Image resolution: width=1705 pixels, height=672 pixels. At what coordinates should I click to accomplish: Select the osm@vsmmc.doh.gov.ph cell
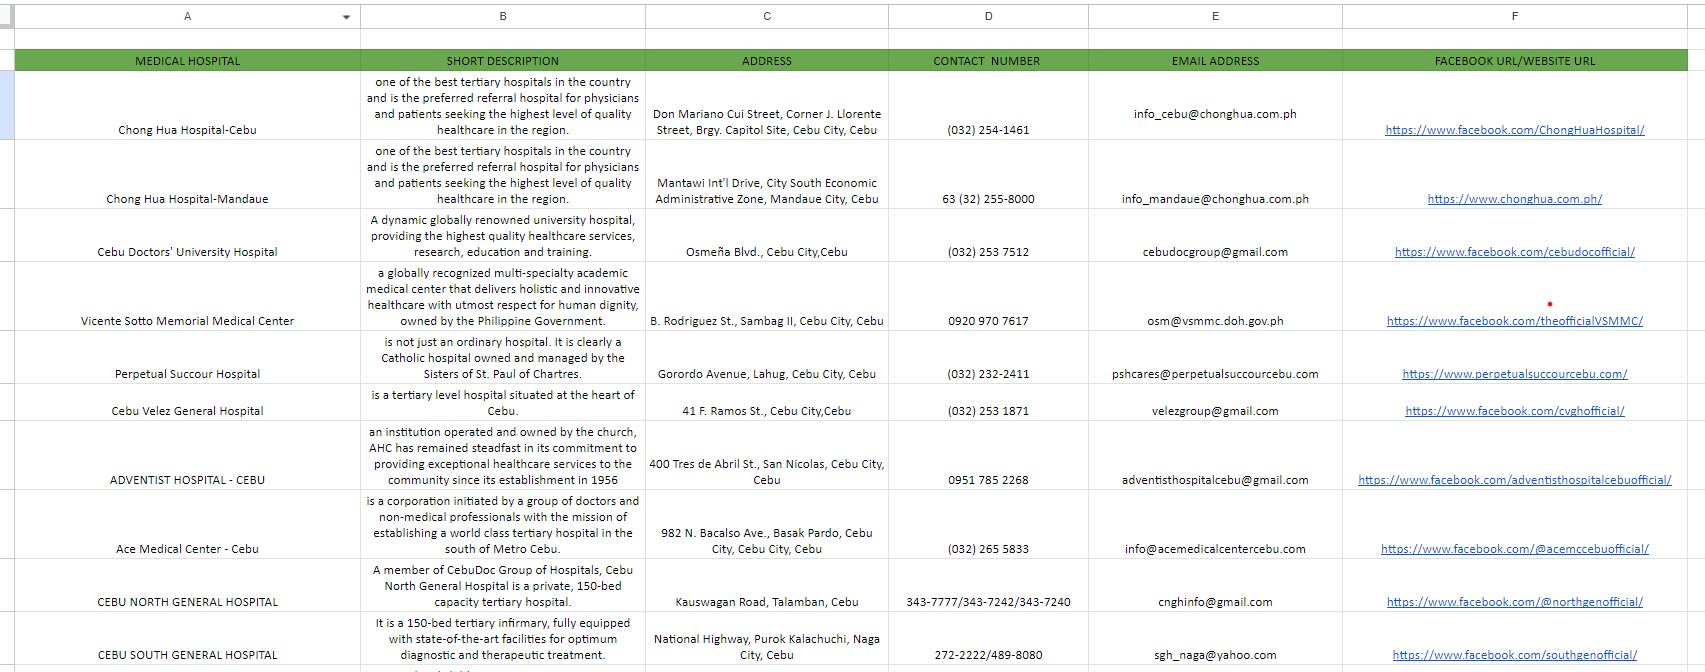pyautogui.click(x=1215, y=297)
